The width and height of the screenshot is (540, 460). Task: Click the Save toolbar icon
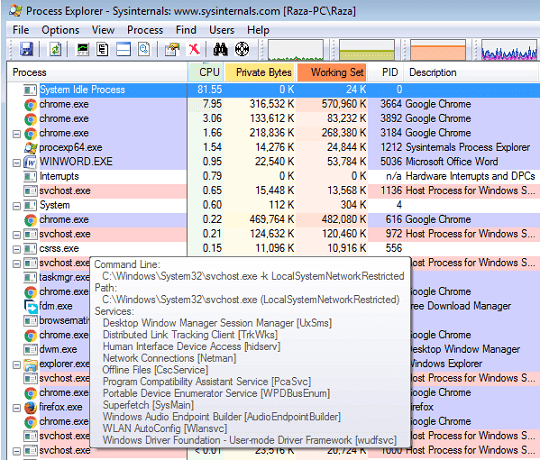(26, 49)
